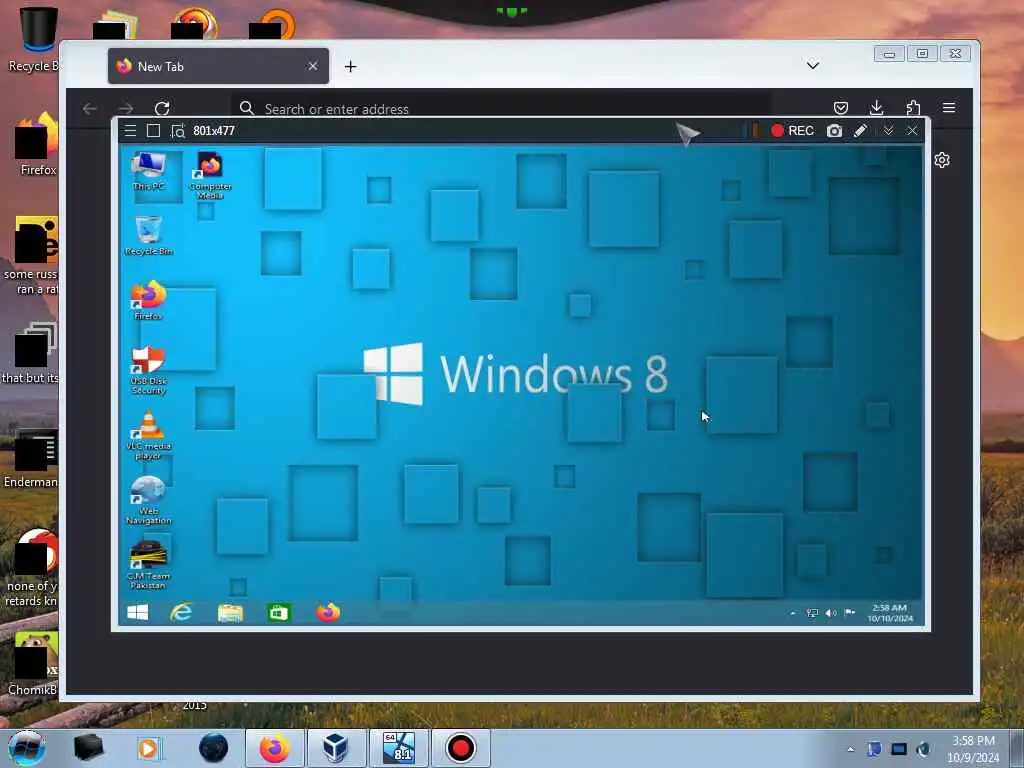
Task: Select Web Navigation shortcut
Action: click(149, 500)
